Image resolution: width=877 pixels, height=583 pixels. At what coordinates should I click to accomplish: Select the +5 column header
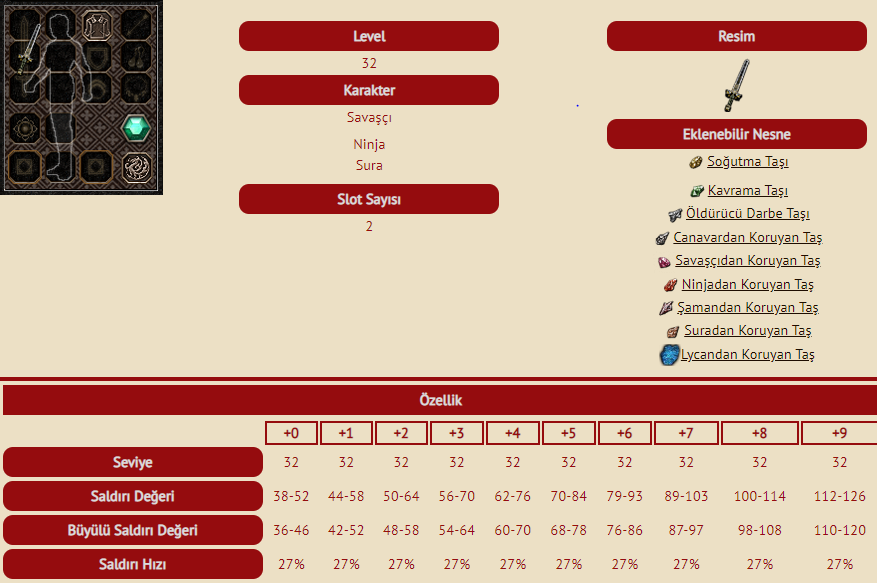coord(568,433)
